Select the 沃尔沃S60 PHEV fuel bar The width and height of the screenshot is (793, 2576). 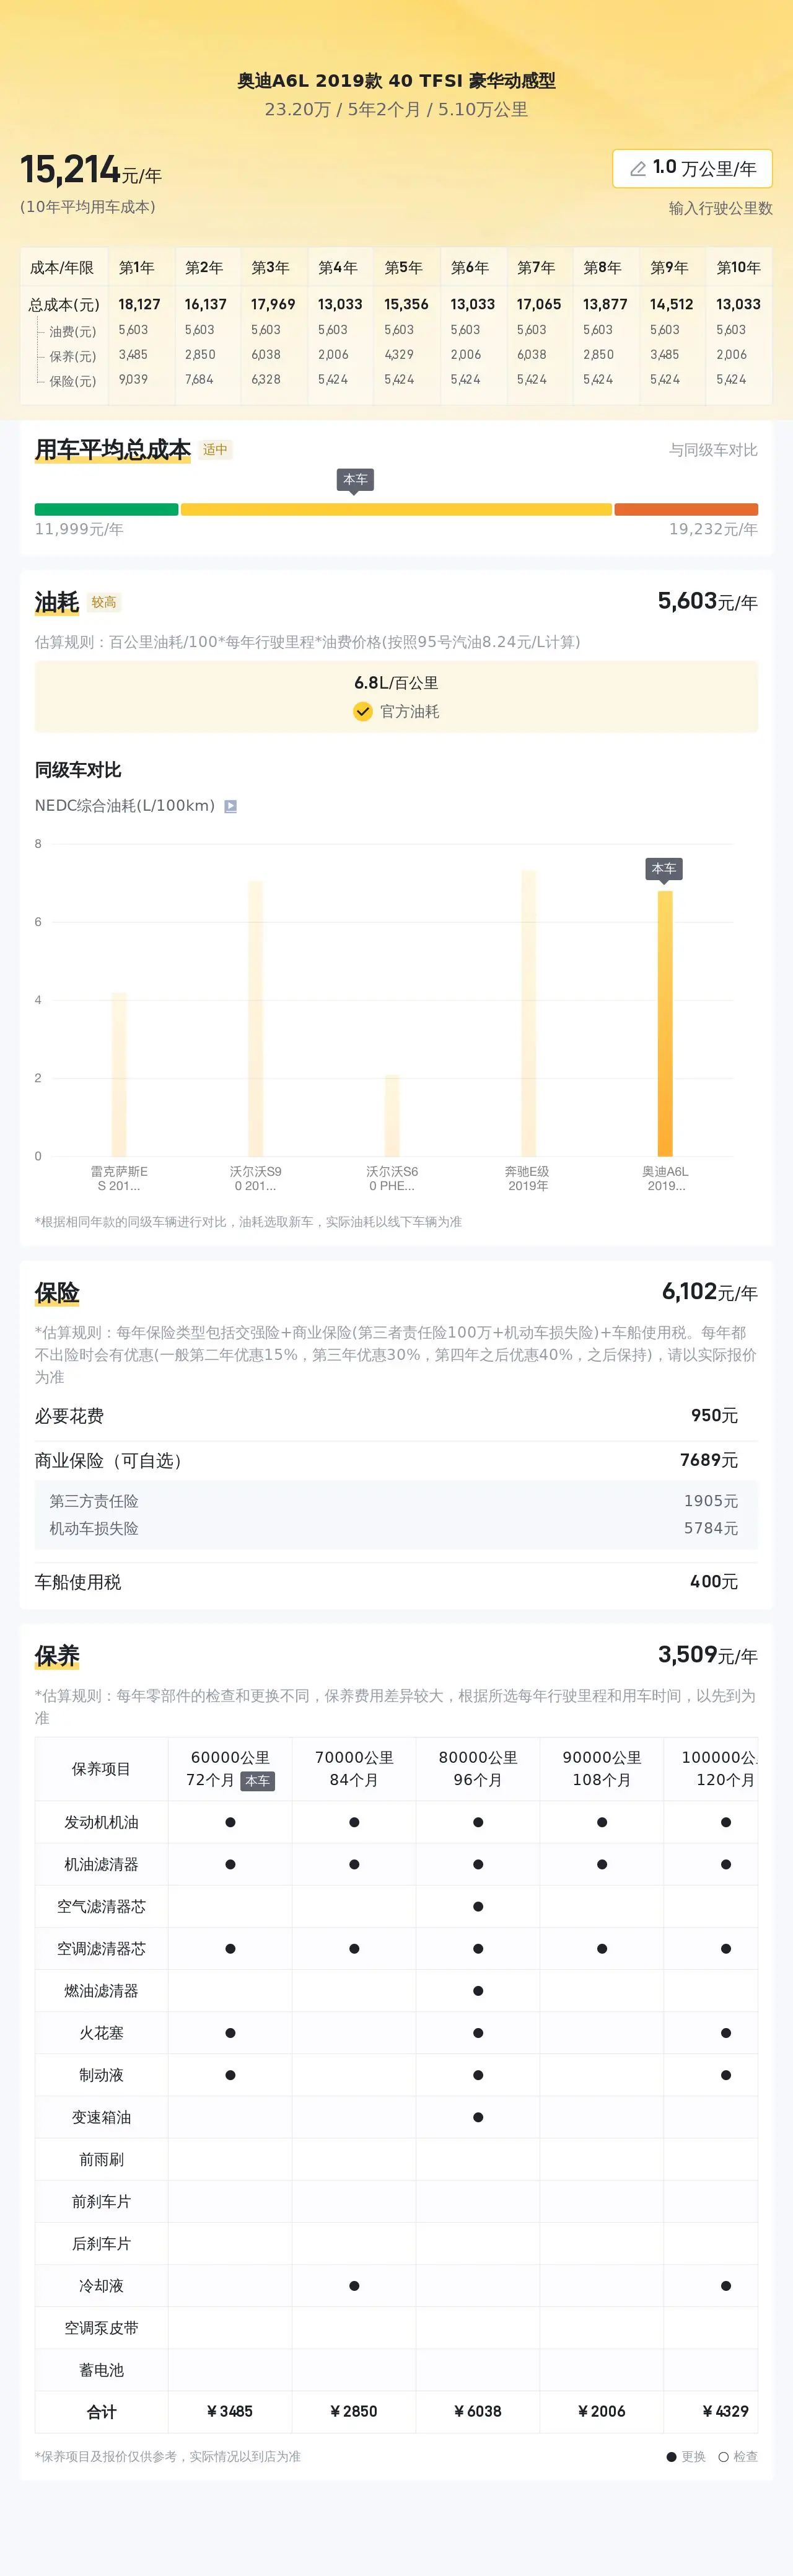click(392, 1115)
